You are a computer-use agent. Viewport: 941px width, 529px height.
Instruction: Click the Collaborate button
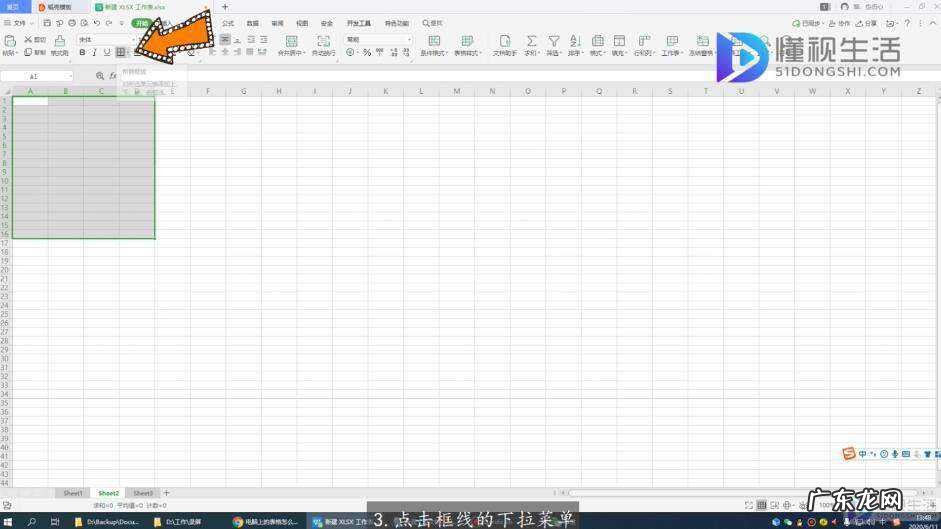click(839, 23)
